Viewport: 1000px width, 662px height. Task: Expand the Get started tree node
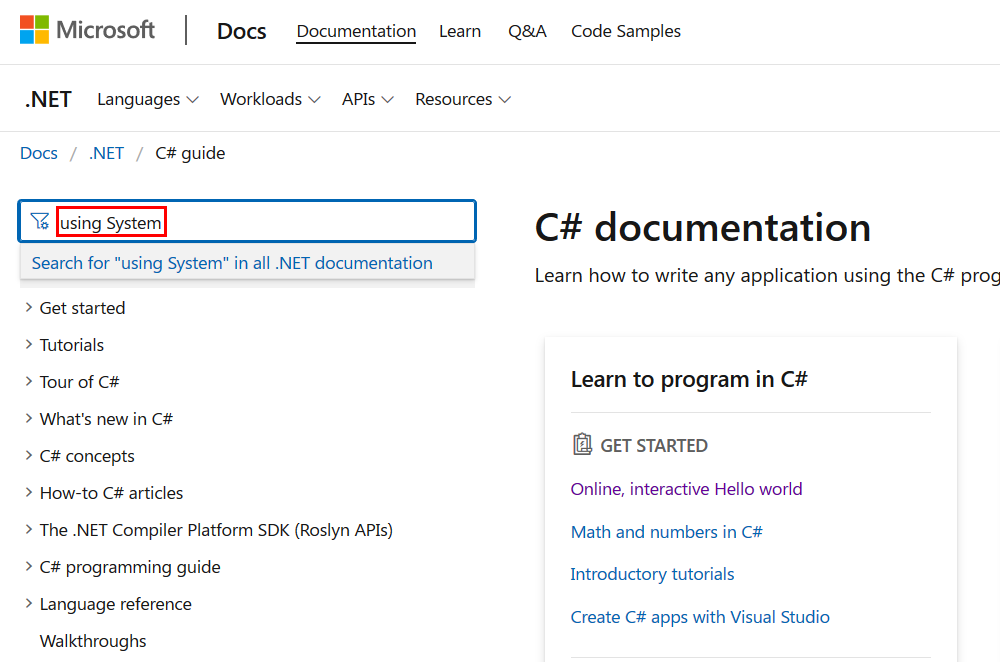click(x=75, y=308)
